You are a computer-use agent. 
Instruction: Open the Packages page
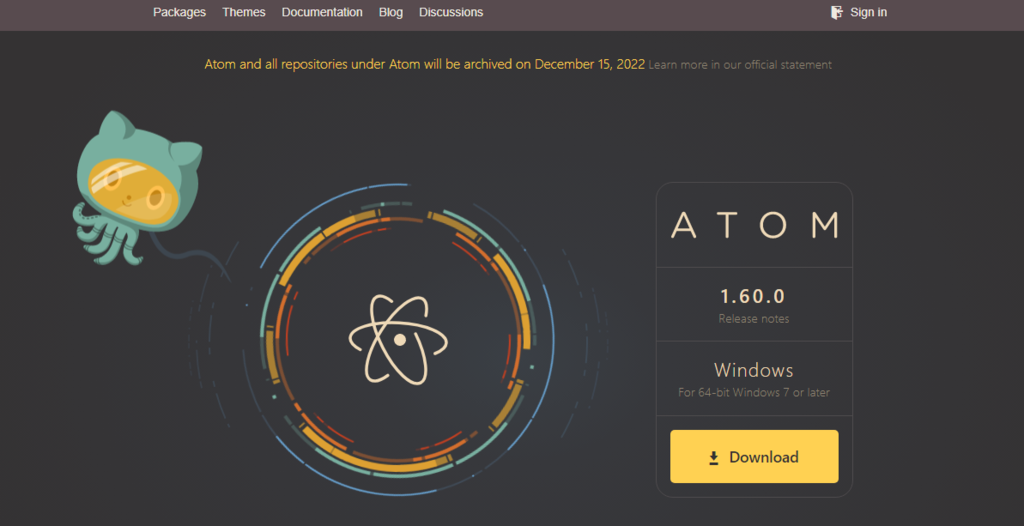(179, 12)
